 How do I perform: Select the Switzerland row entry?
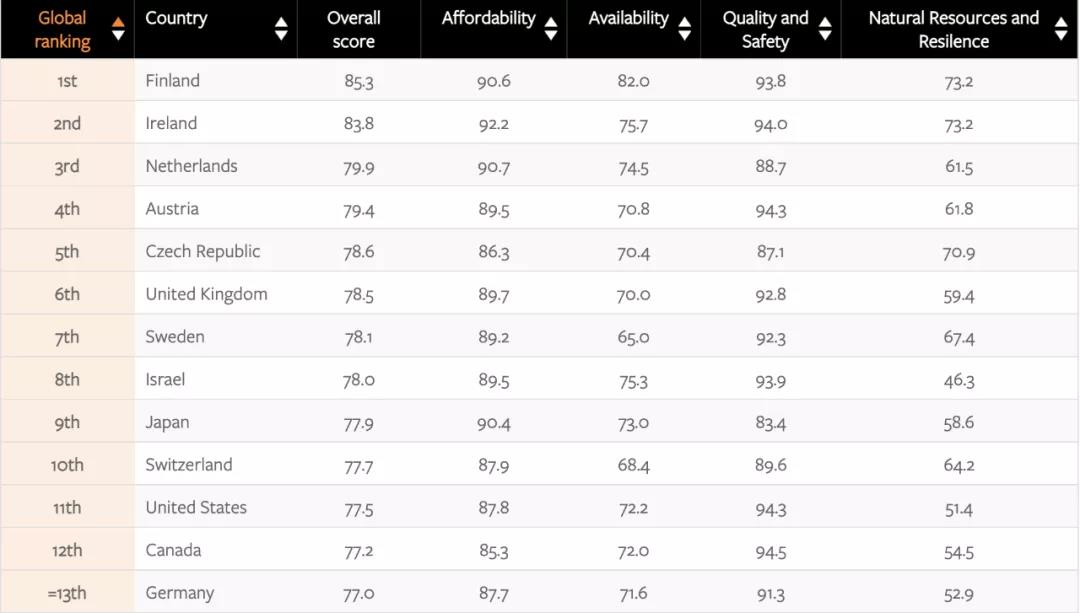(540, 464)
